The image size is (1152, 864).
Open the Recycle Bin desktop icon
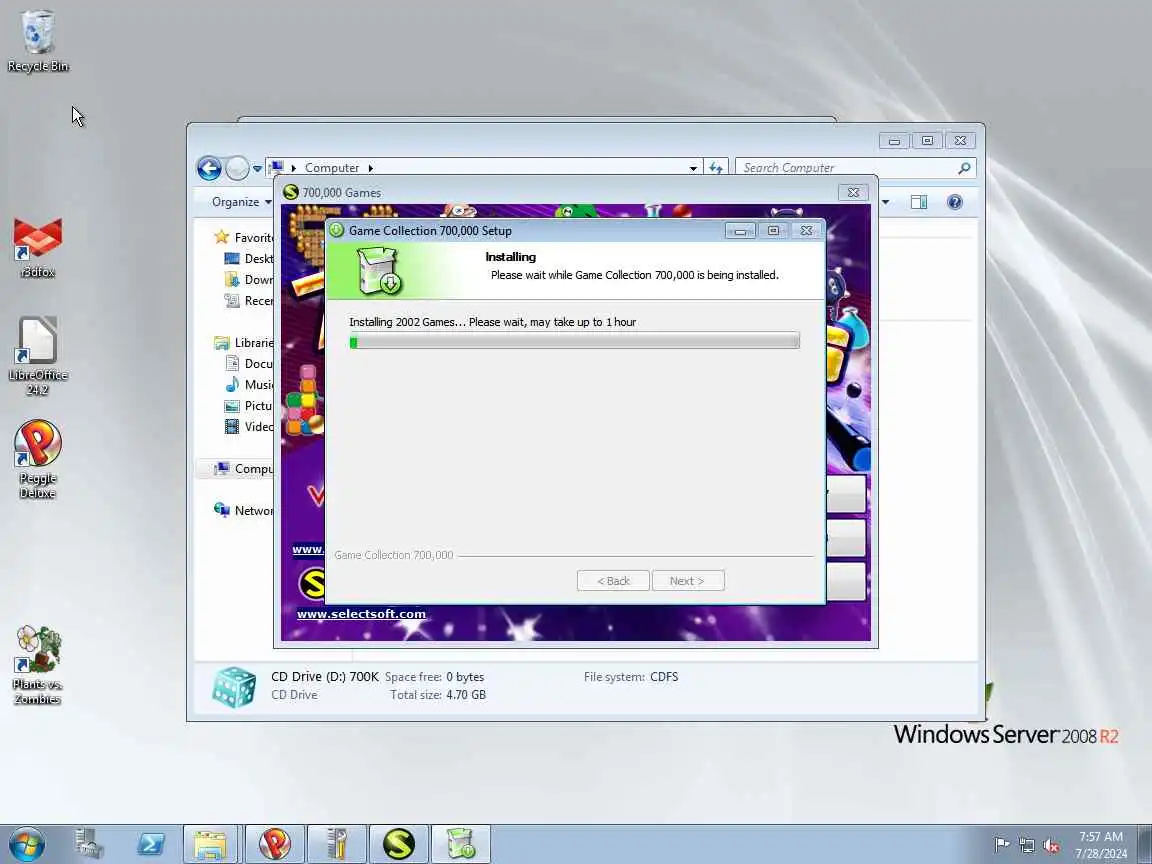37,40
